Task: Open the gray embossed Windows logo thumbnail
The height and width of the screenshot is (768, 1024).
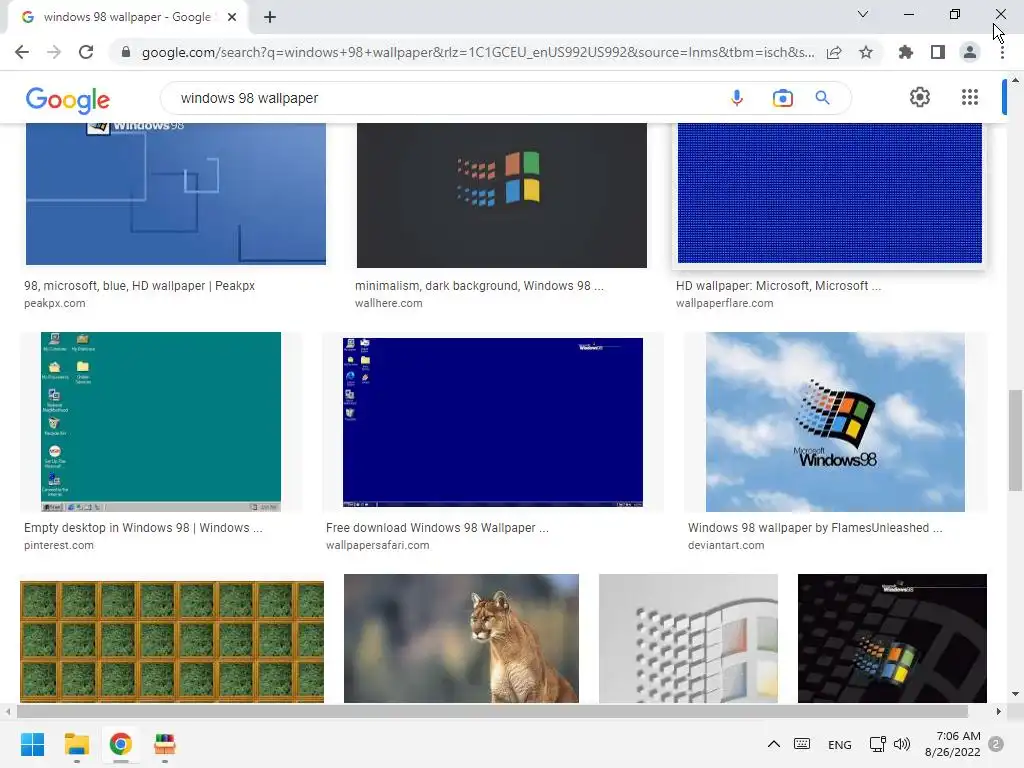Action: coord(688,639)
